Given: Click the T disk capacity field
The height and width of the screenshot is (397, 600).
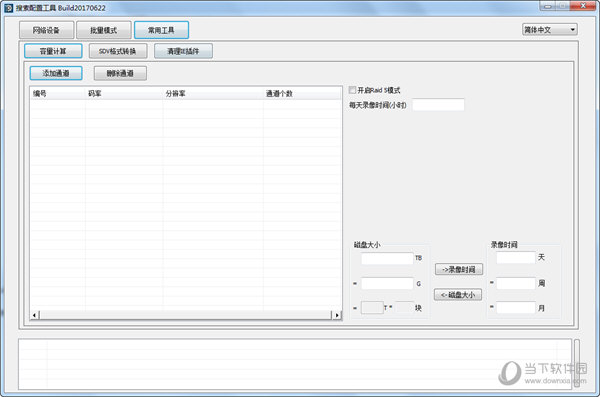Looking at the screenshot, I should click(372, 307).
